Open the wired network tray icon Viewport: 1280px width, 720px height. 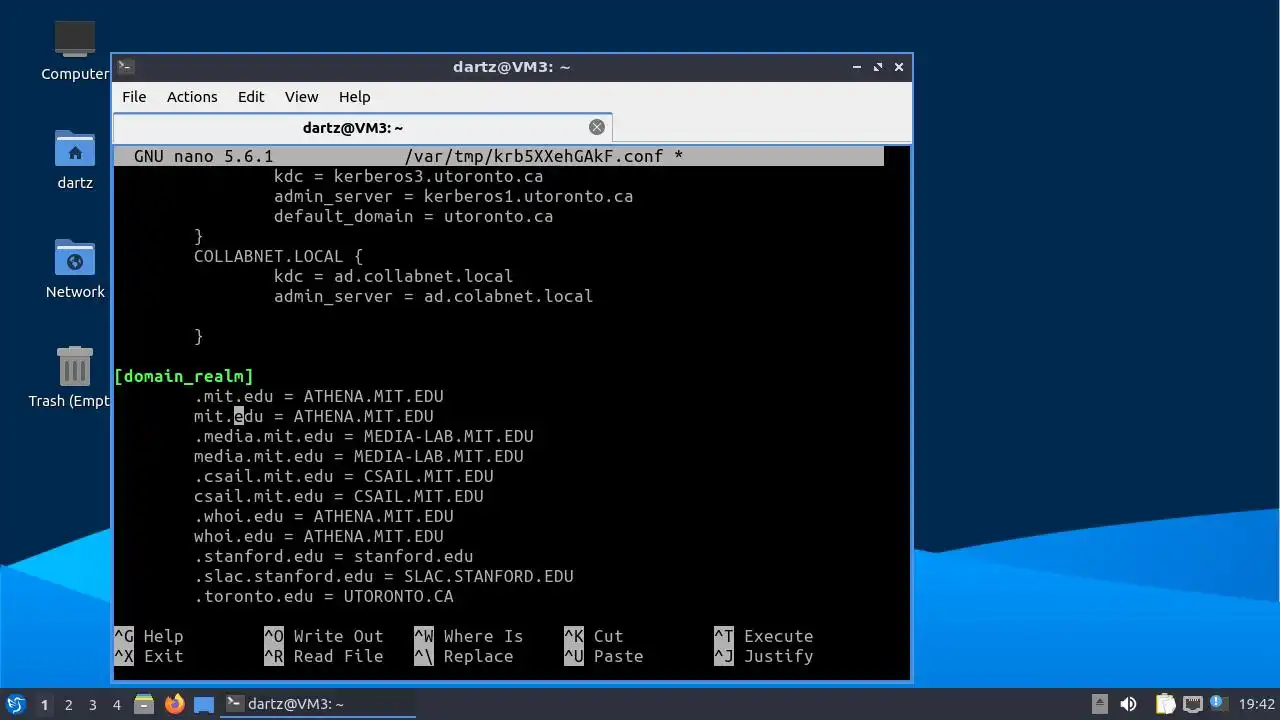pyautogui.click(x=1192, y=704)
